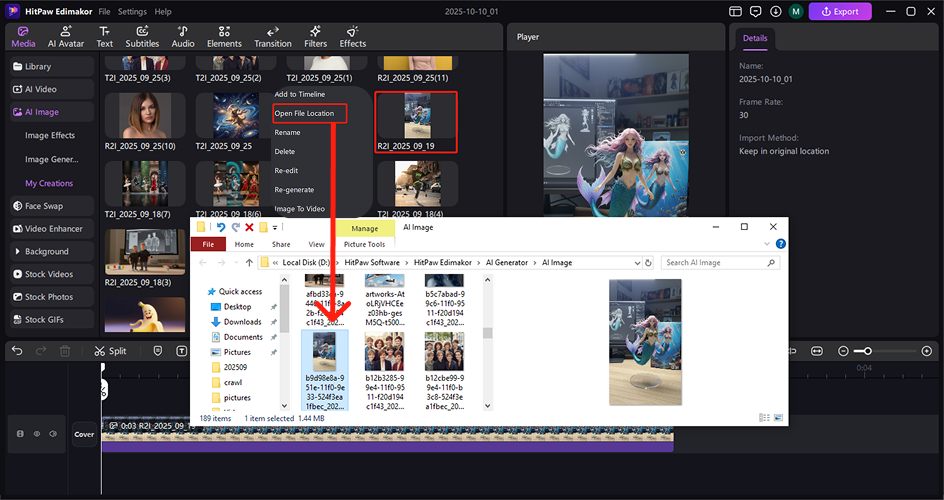Click the Cover button on timeline
The width and height of the screenshot is (944, 500).
84,434
